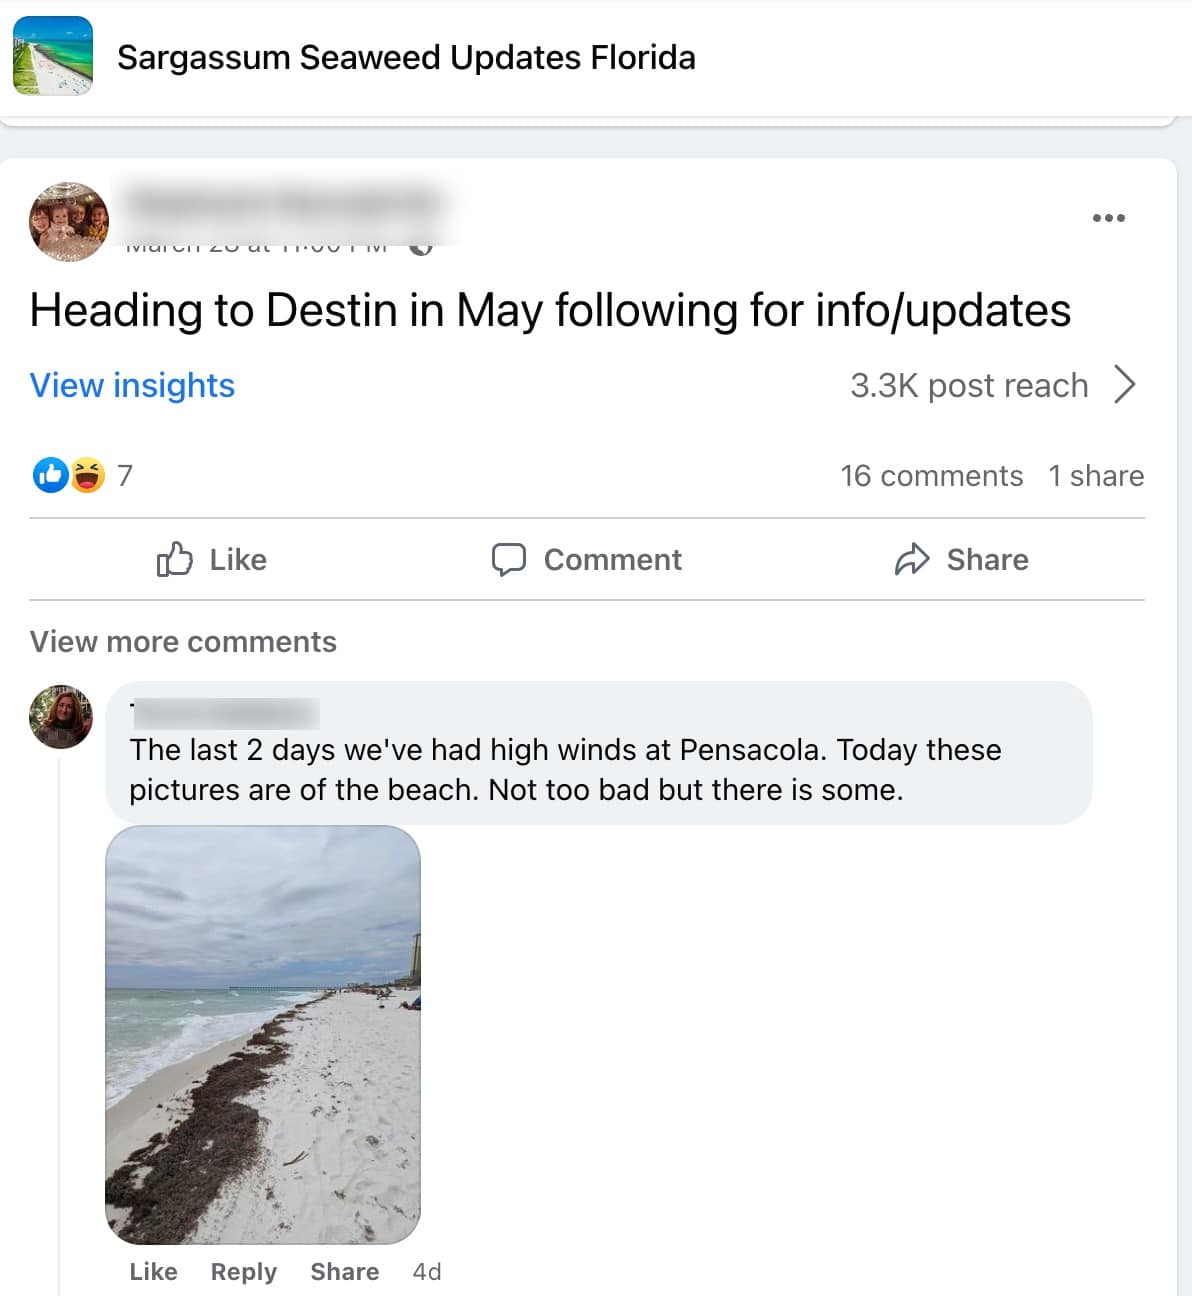Open the three-dot post options menu
This screenshot has height=1296, width=1192.
coord(1108,218)
